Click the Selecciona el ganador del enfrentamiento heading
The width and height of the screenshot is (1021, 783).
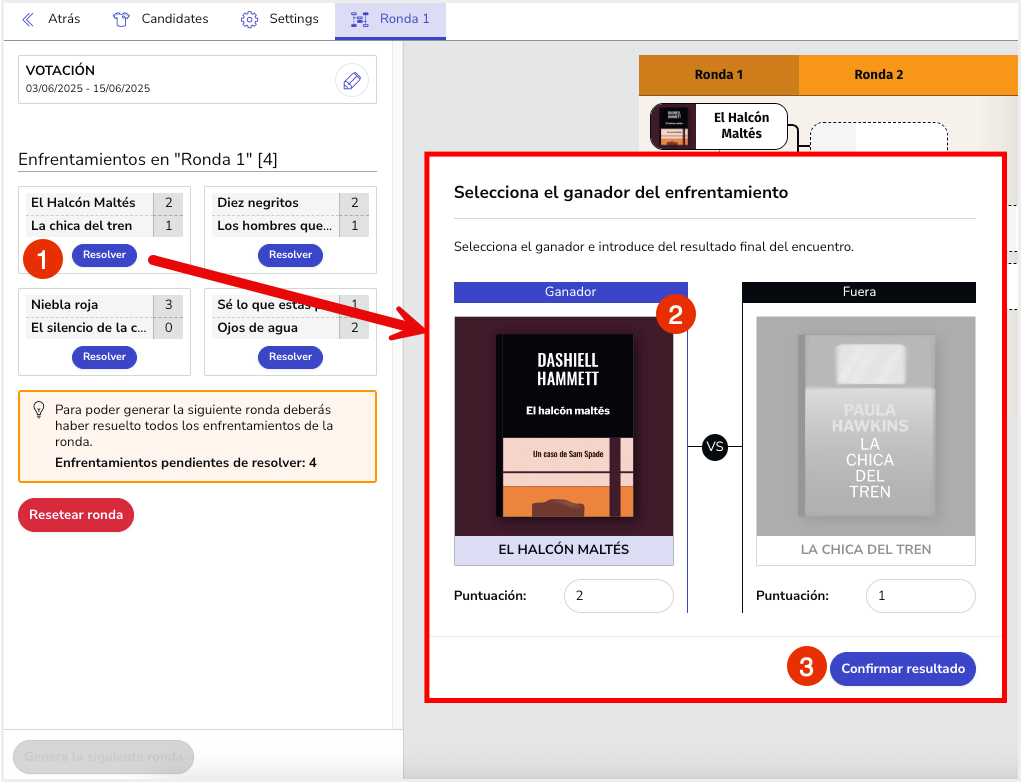pos(621,193)
